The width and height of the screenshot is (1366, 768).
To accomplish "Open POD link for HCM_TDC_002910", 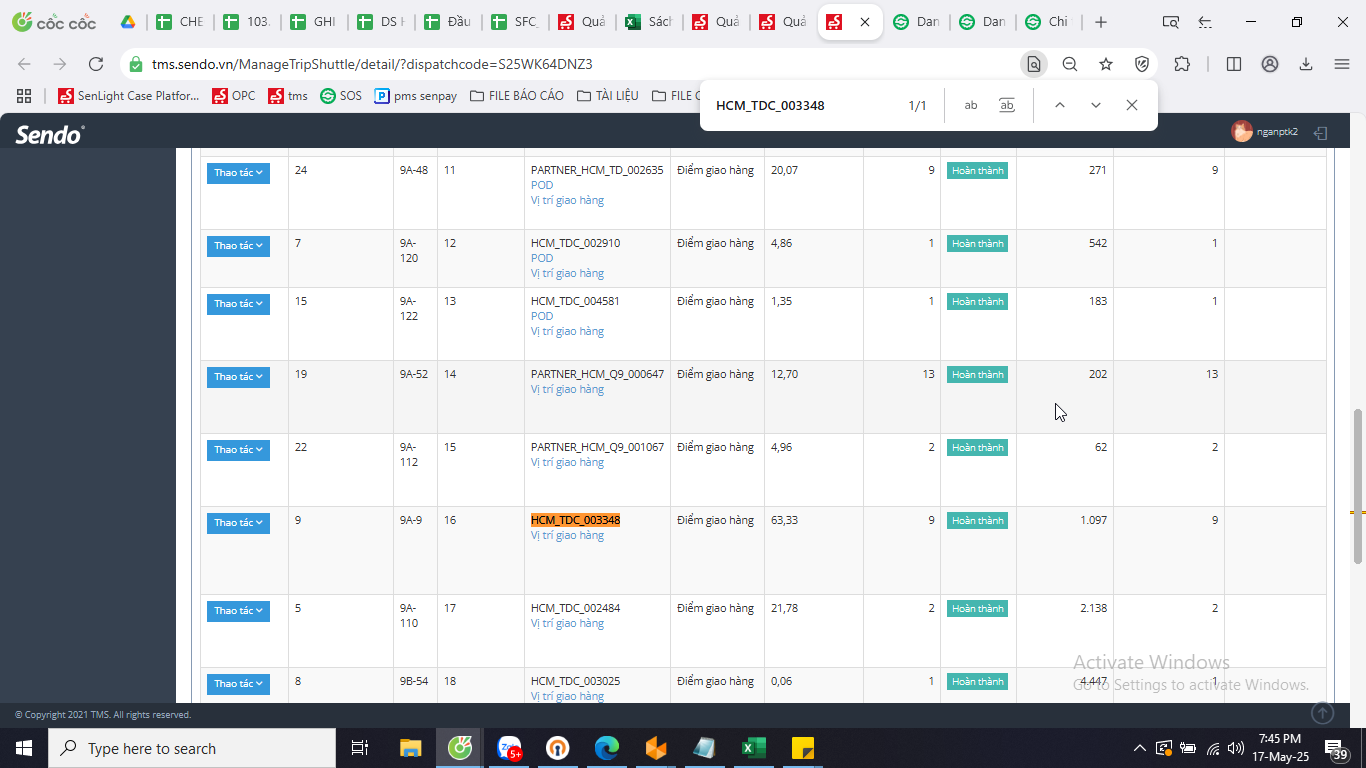I will pos(542,258).
